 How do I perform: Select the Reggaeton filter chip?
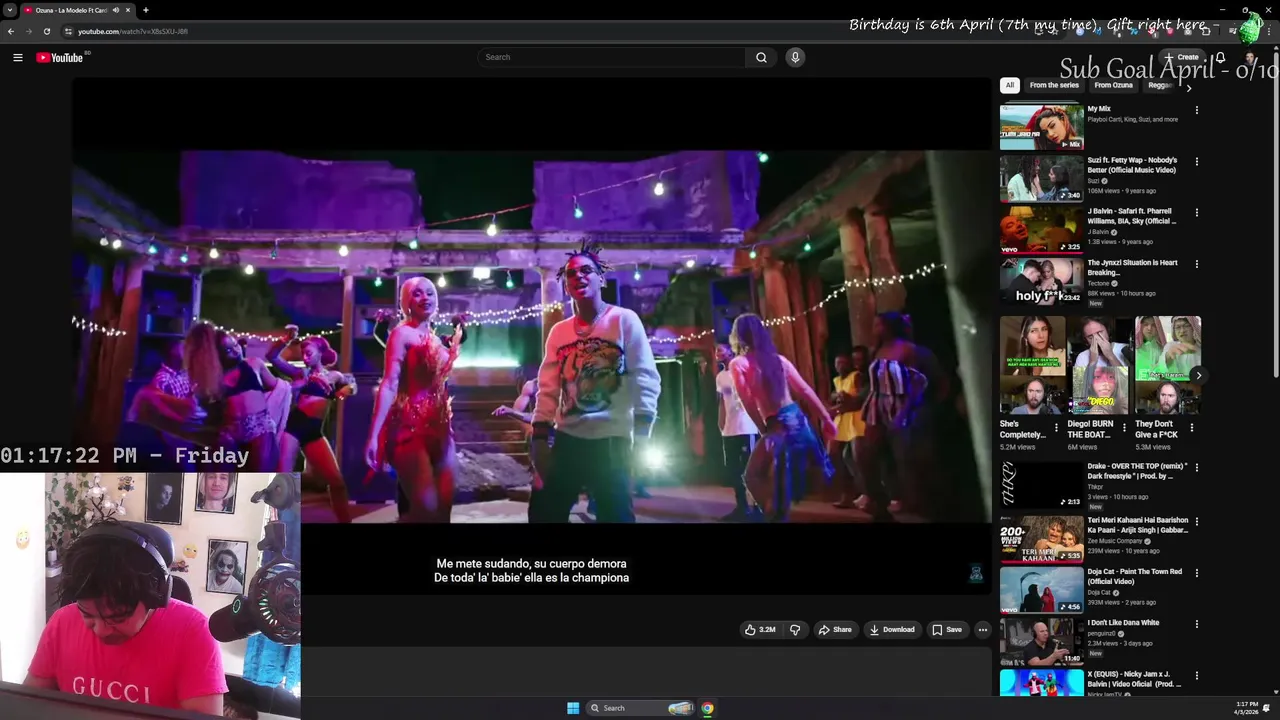click(1159, 85)
